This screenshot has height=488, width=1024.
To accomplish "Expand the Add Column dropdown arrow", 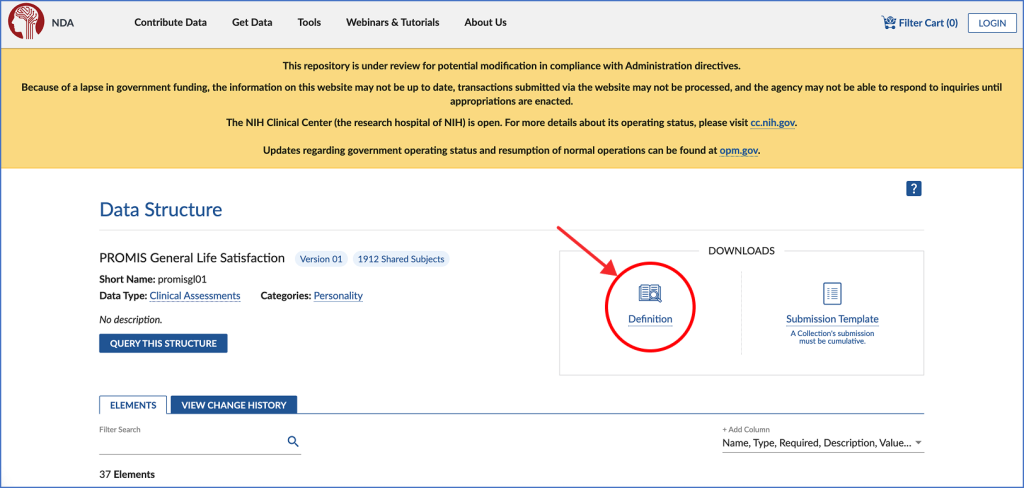I will pos(918,443).
